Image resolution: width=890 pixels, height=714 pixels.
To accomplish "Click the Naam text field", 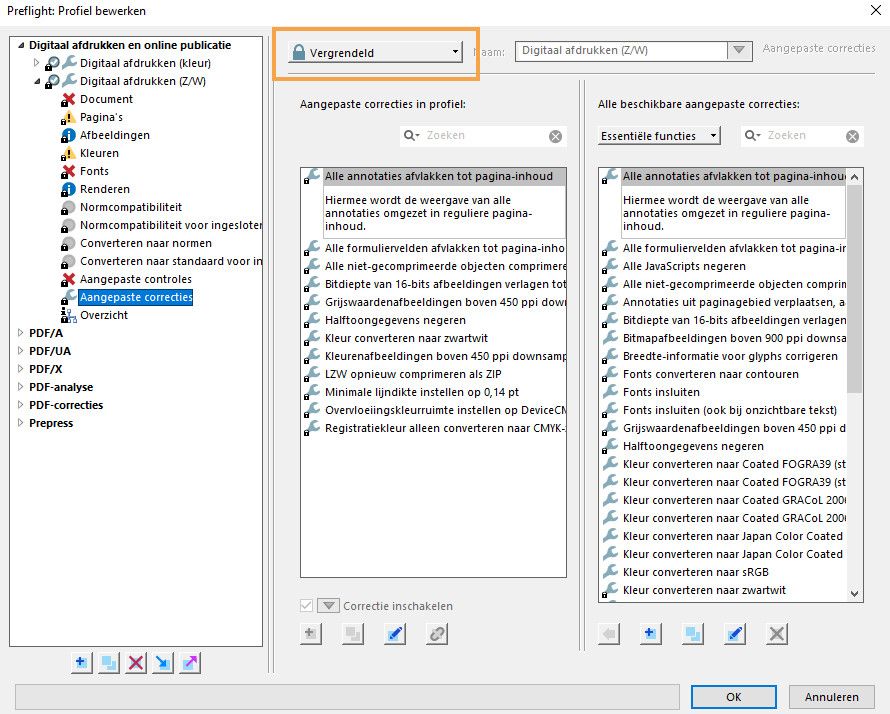I will (622, 51).
